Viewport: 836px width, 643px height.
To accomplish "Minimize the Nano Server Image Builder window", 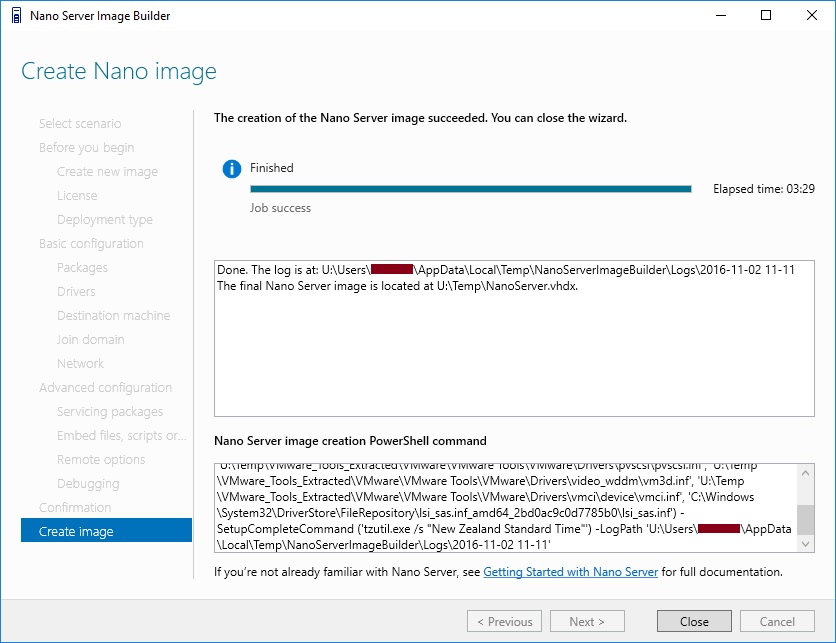I will point(721,15).
